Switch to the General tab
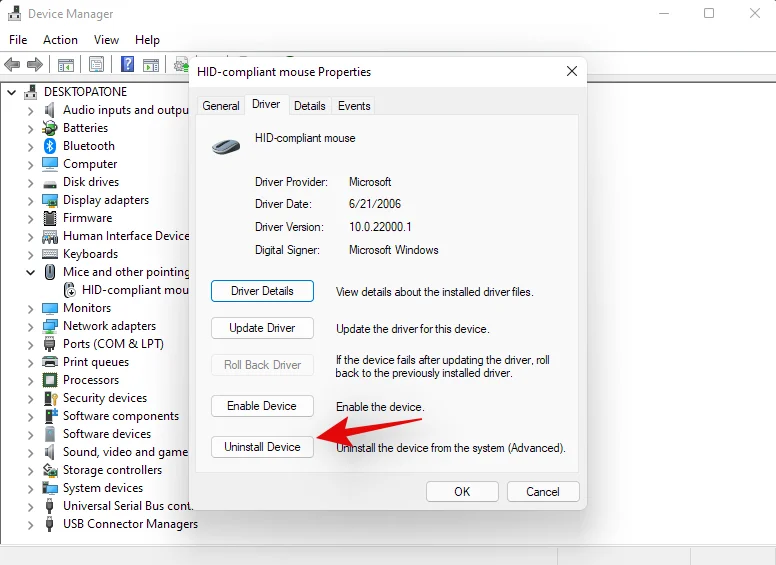Viewport: 776px width, 565px height. tap(221, 106)
